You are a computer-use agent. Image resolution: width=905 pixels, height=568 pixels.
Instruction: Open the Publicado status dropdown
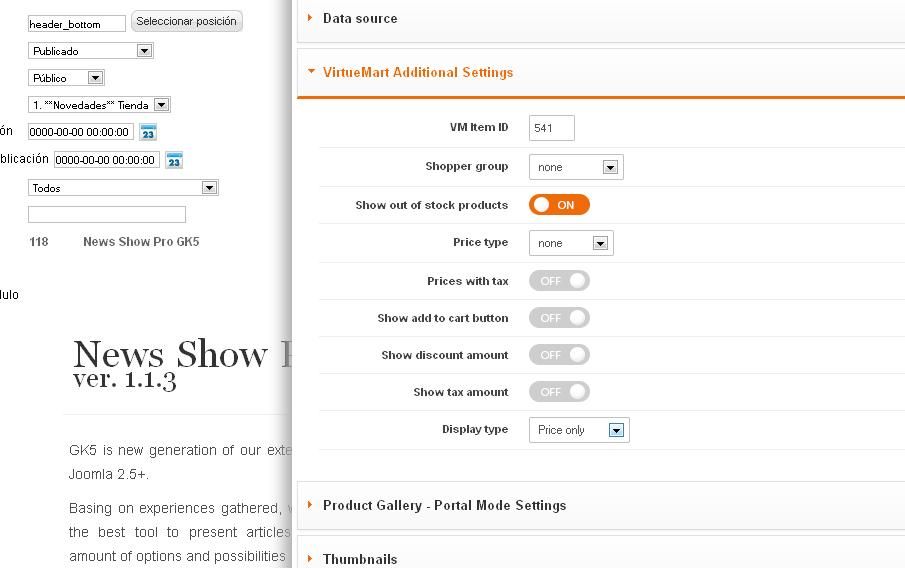point(91,51)
